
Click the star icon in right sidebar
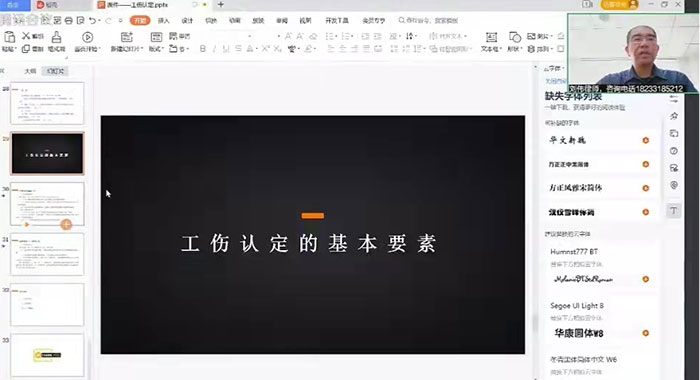click(x=674, y=116)
